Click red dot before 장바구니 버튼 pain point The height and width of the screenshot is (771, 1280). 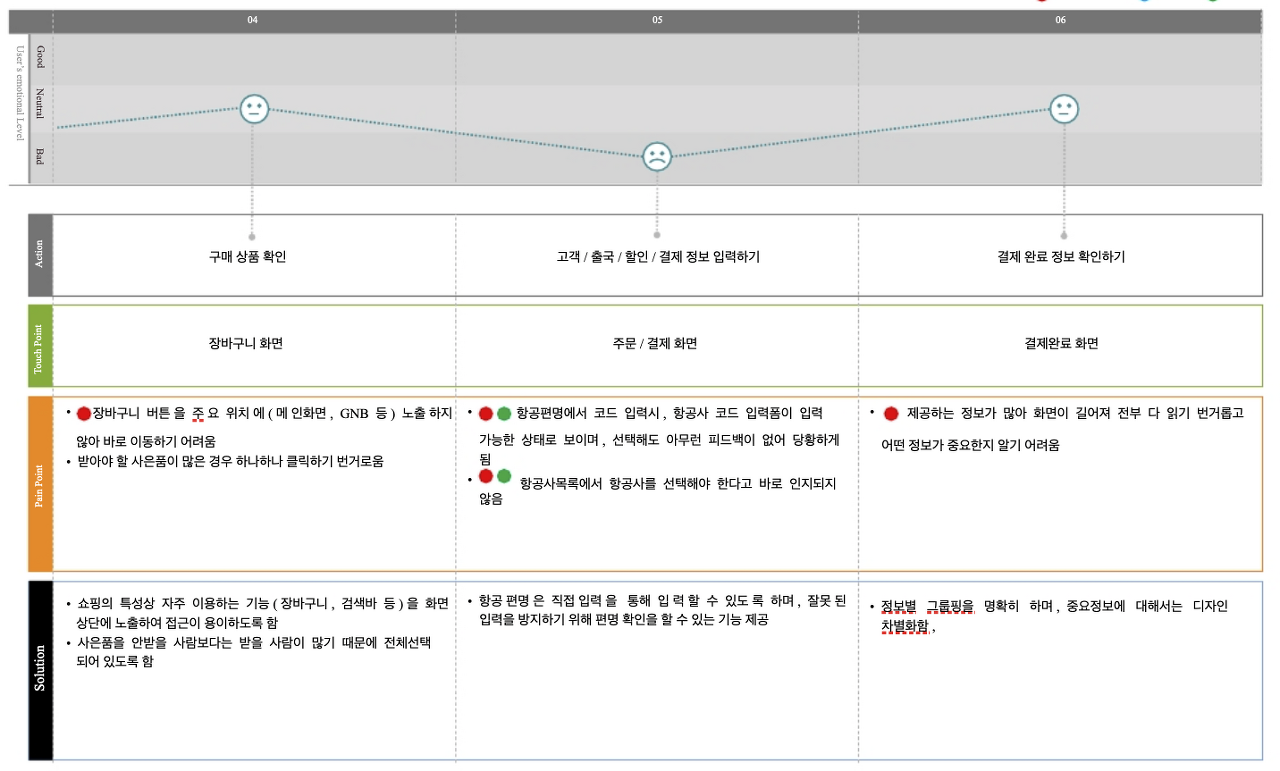click(84, 413)
